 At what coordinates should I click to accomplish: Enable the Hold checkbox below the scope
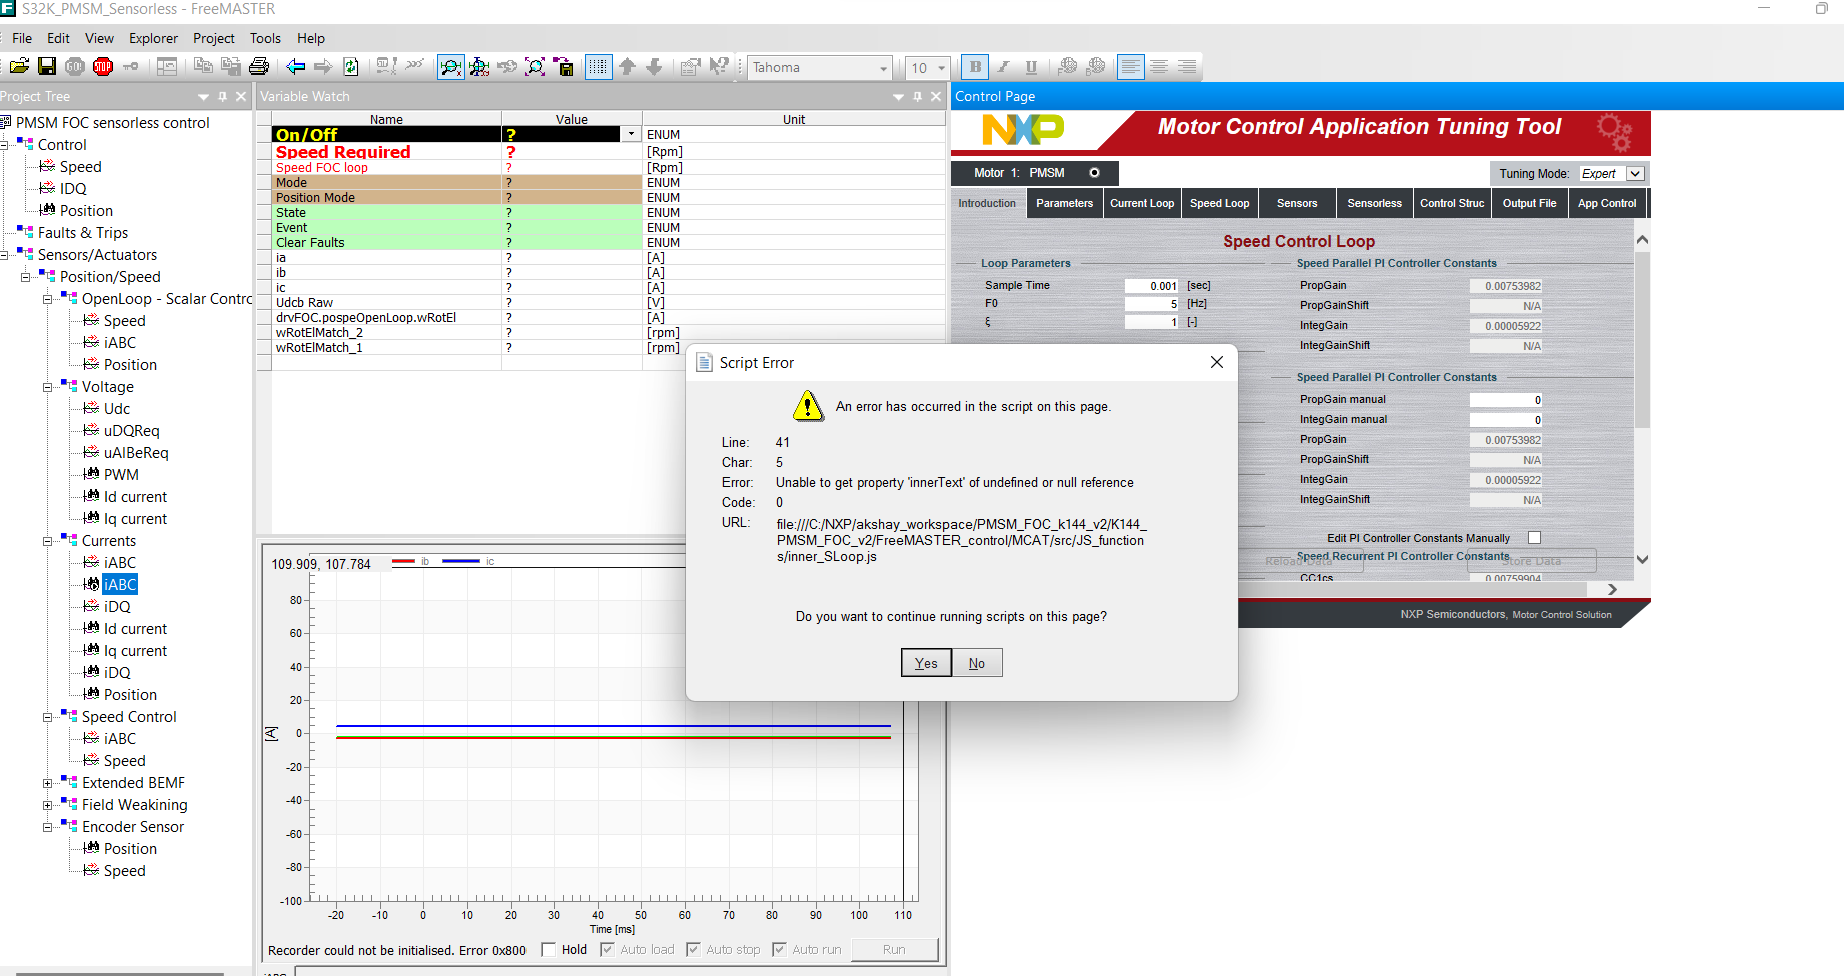point(548,949)
